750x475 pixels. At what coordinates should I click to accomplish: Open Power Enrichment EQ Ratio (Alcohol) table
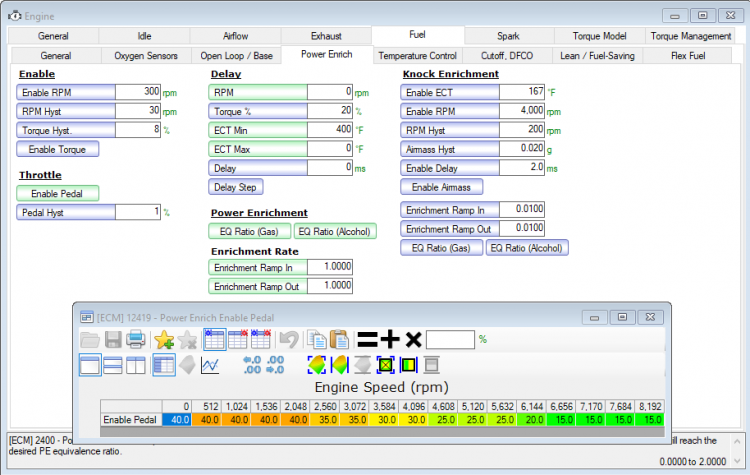(335, 232)
